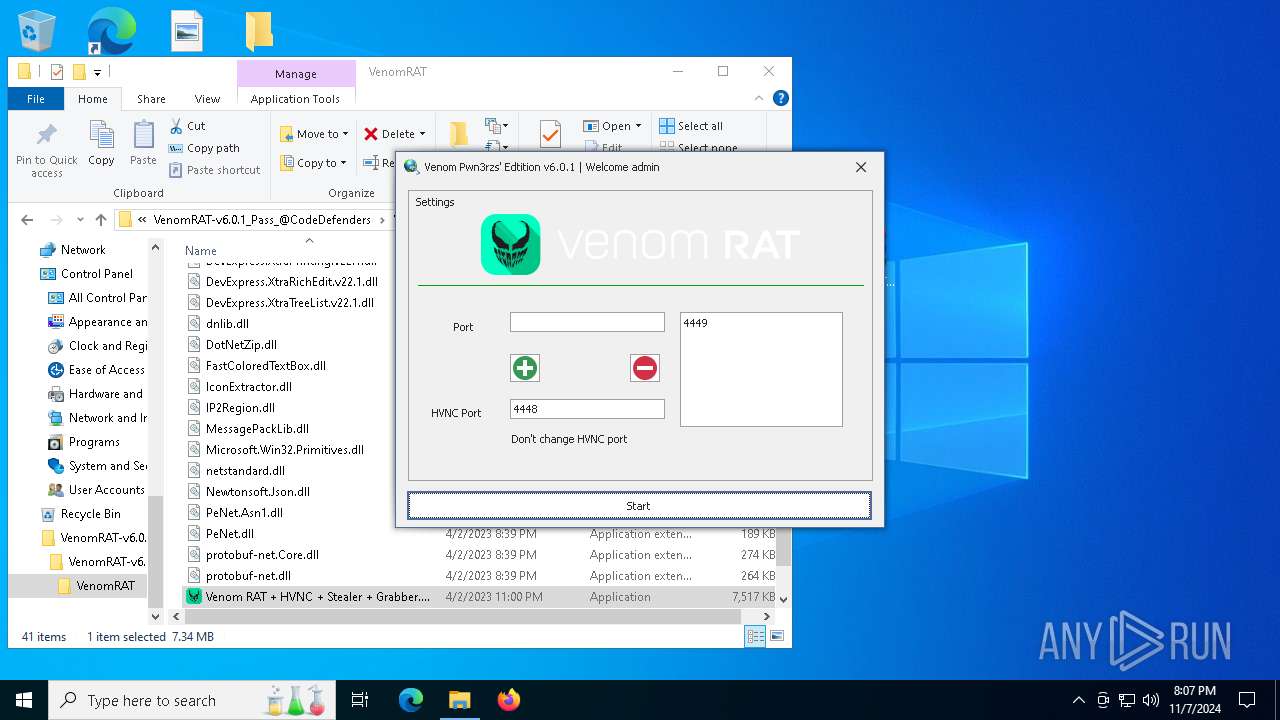Switch to details view icon in status bar
This screenshot has height=720, width=1280.
[x=755, y=636]
